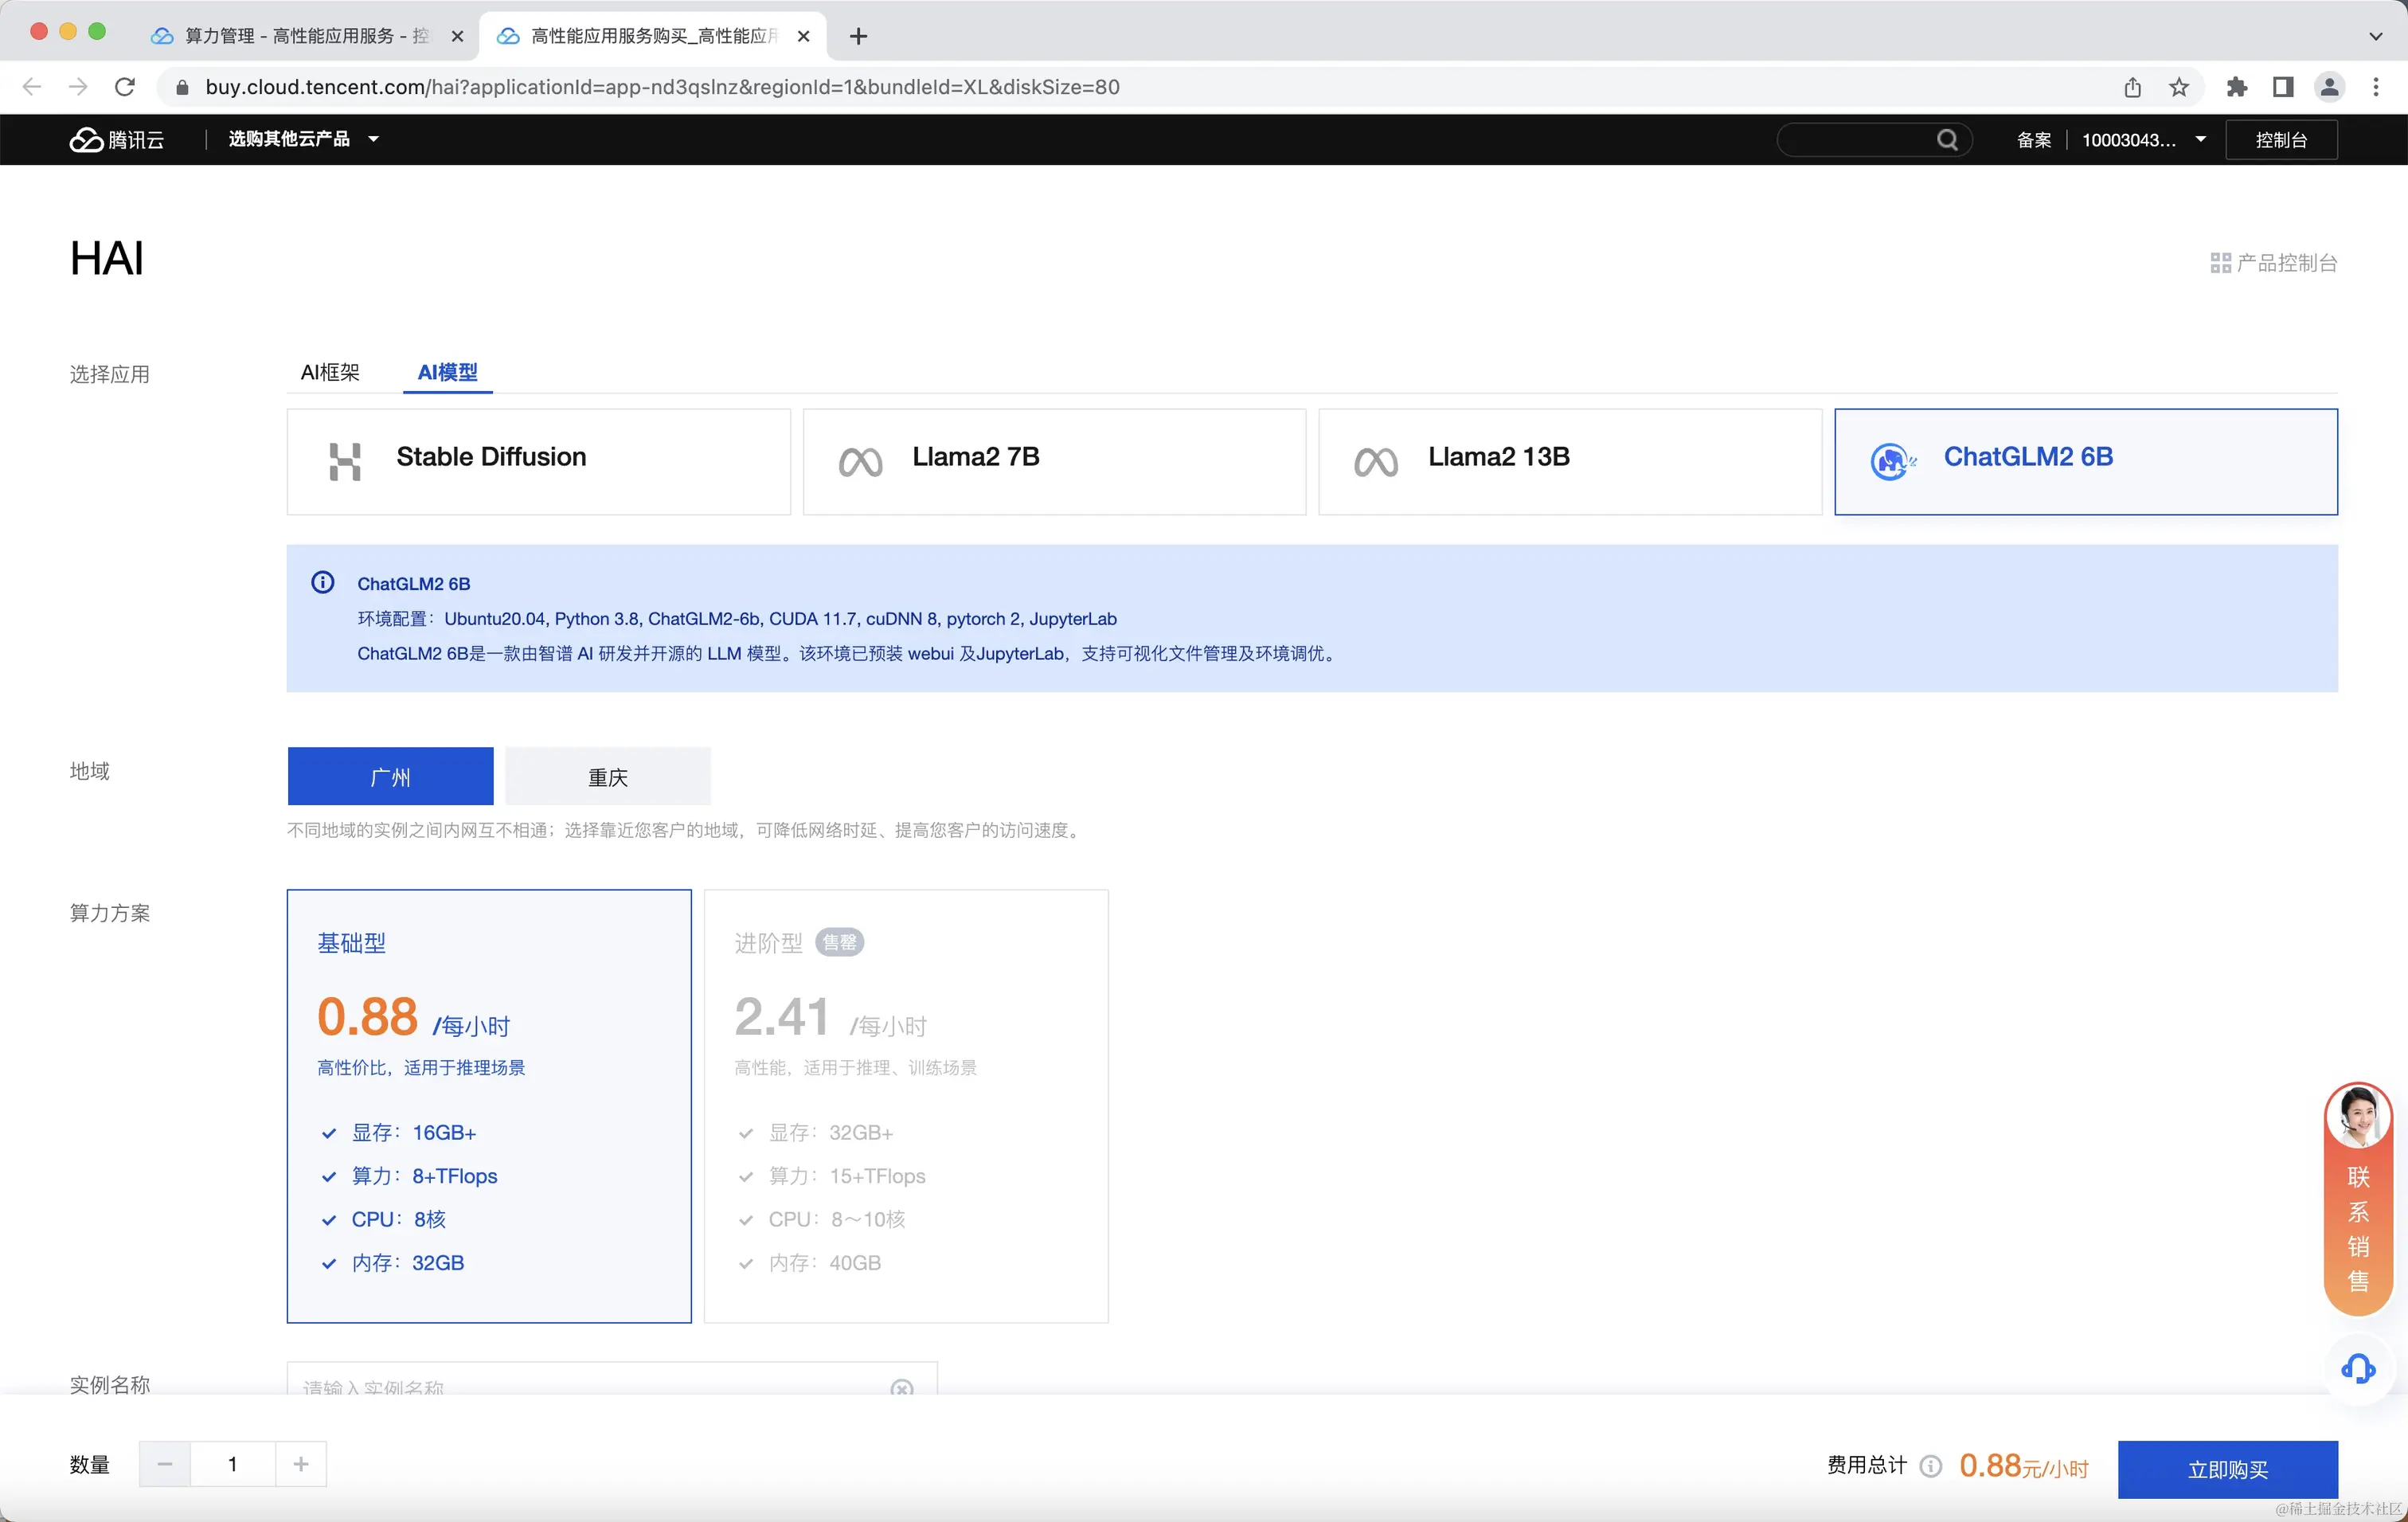
Task: Switch to the AI框架 tab
Action: click(x=330, y=372)
